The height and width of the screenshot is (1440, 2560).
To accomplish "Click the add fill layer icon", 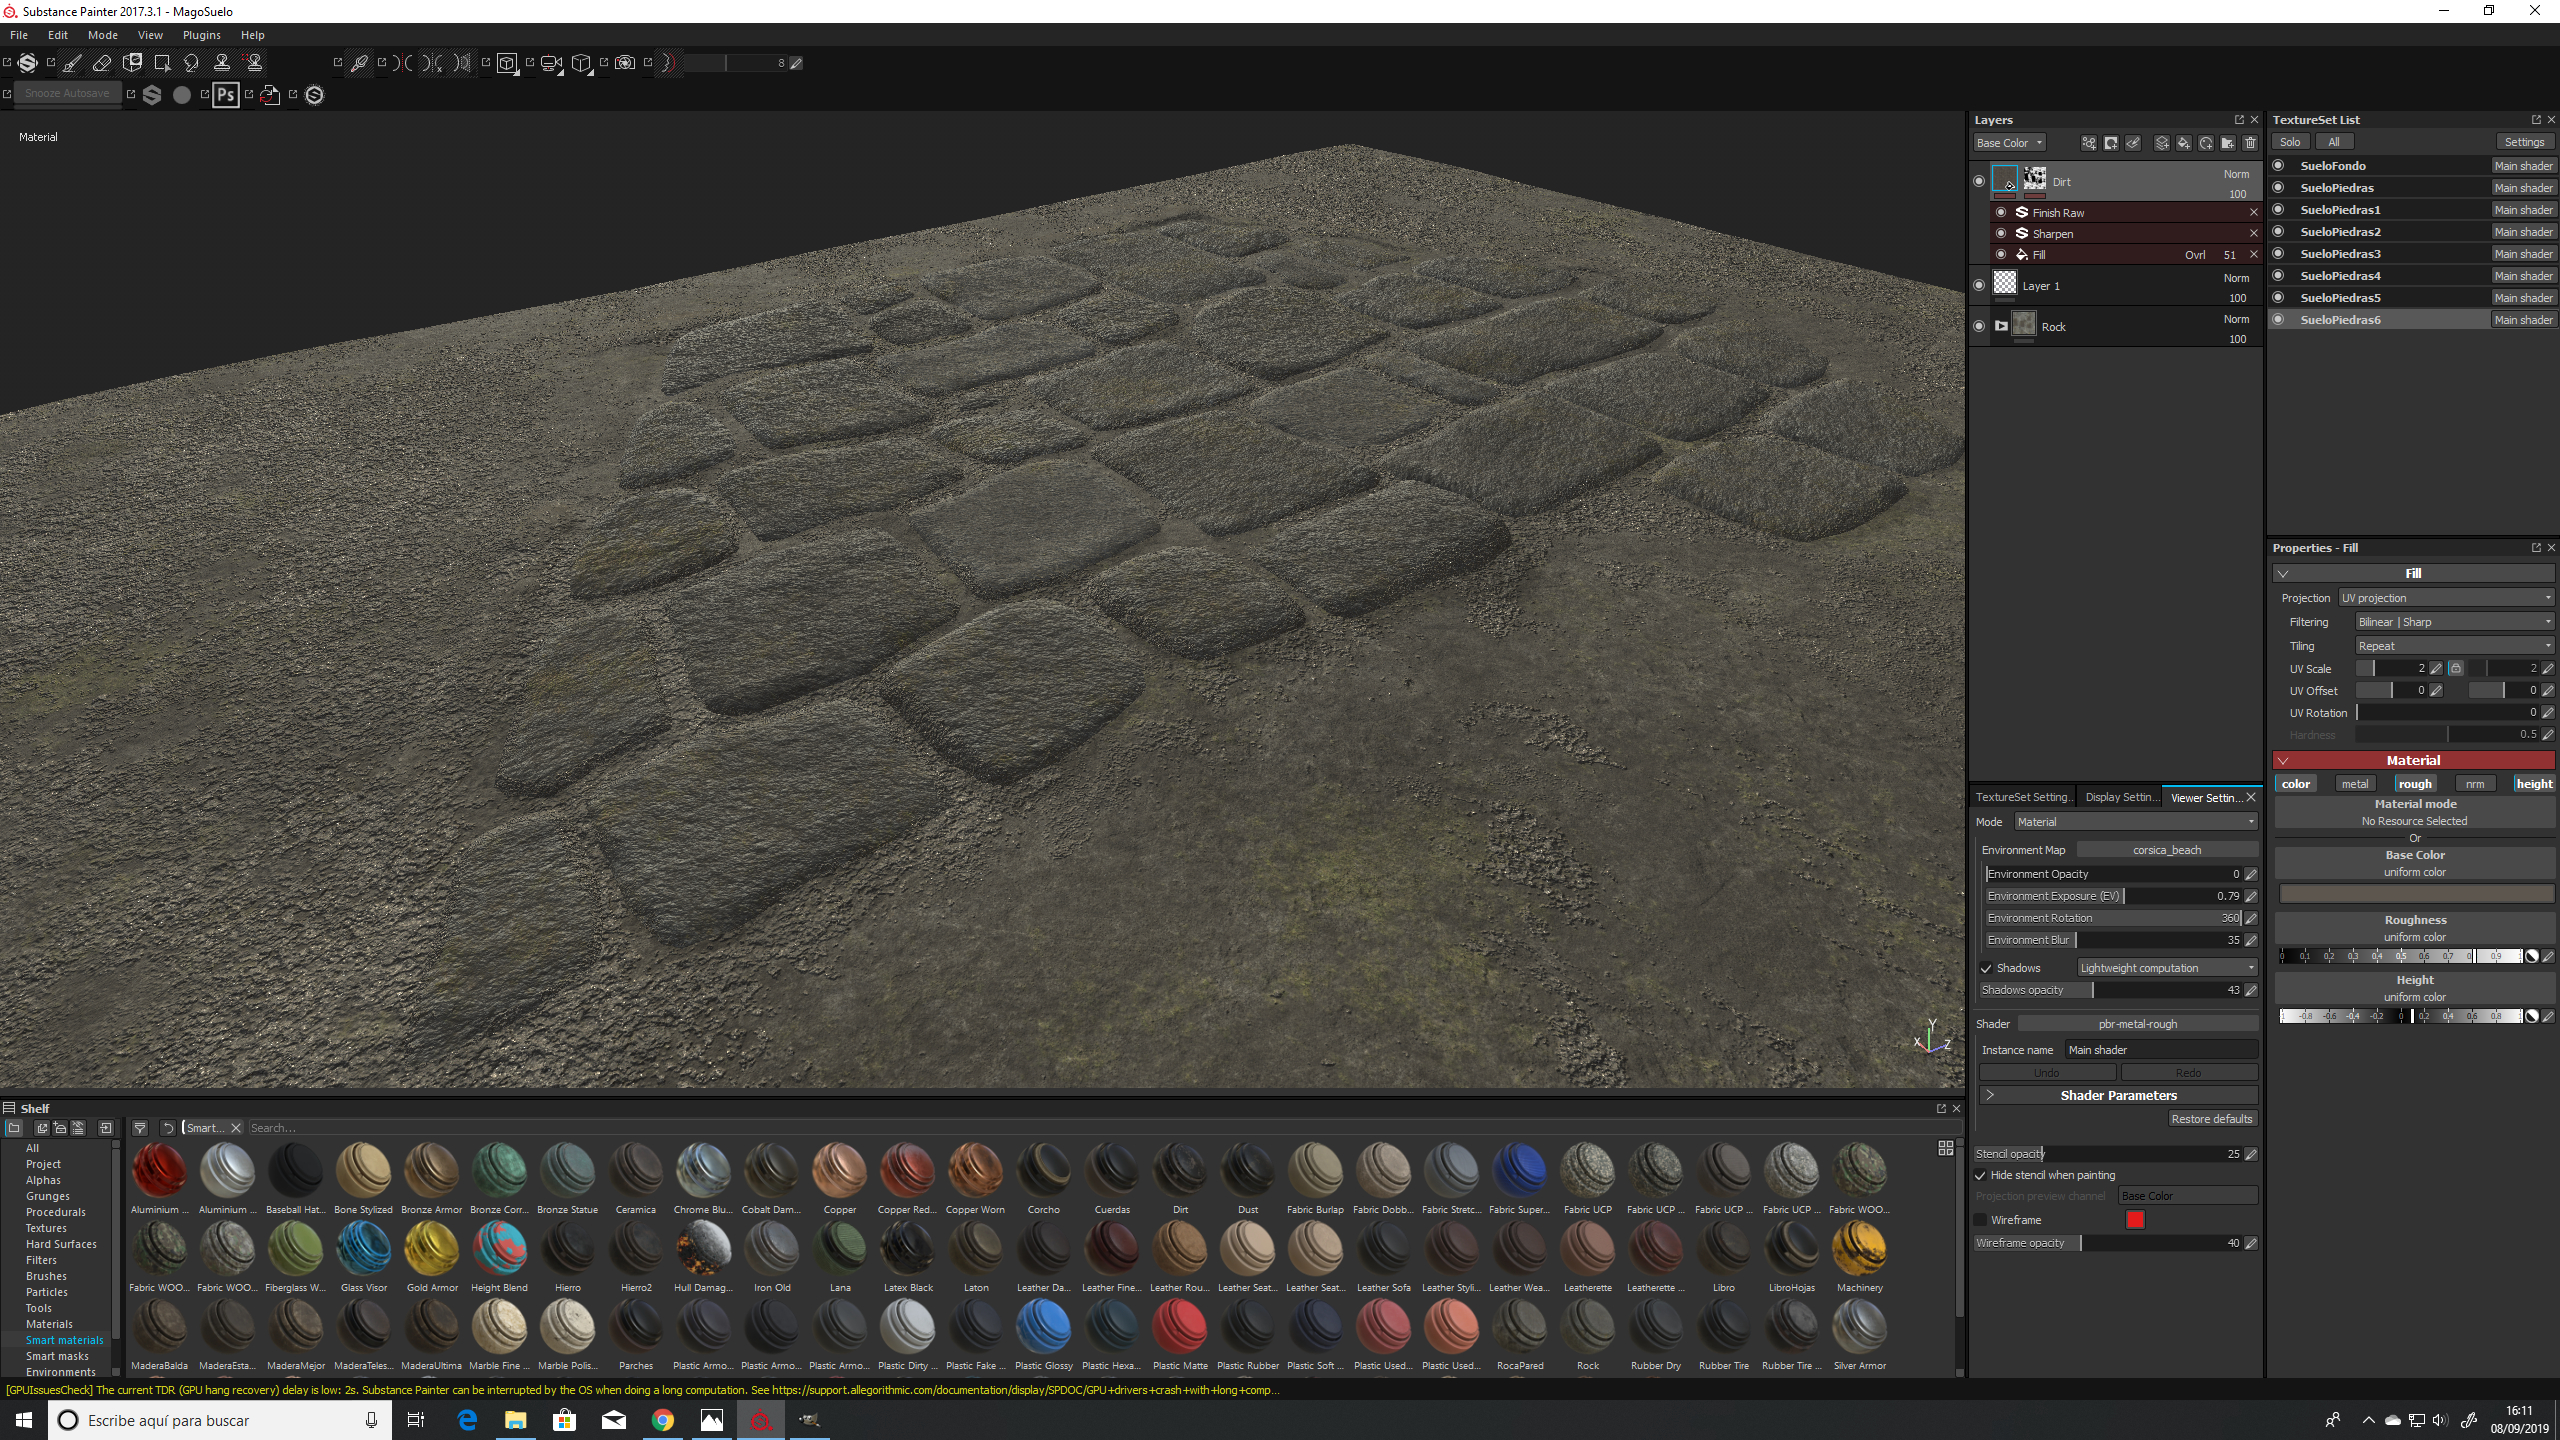I will pos(2184,143).
